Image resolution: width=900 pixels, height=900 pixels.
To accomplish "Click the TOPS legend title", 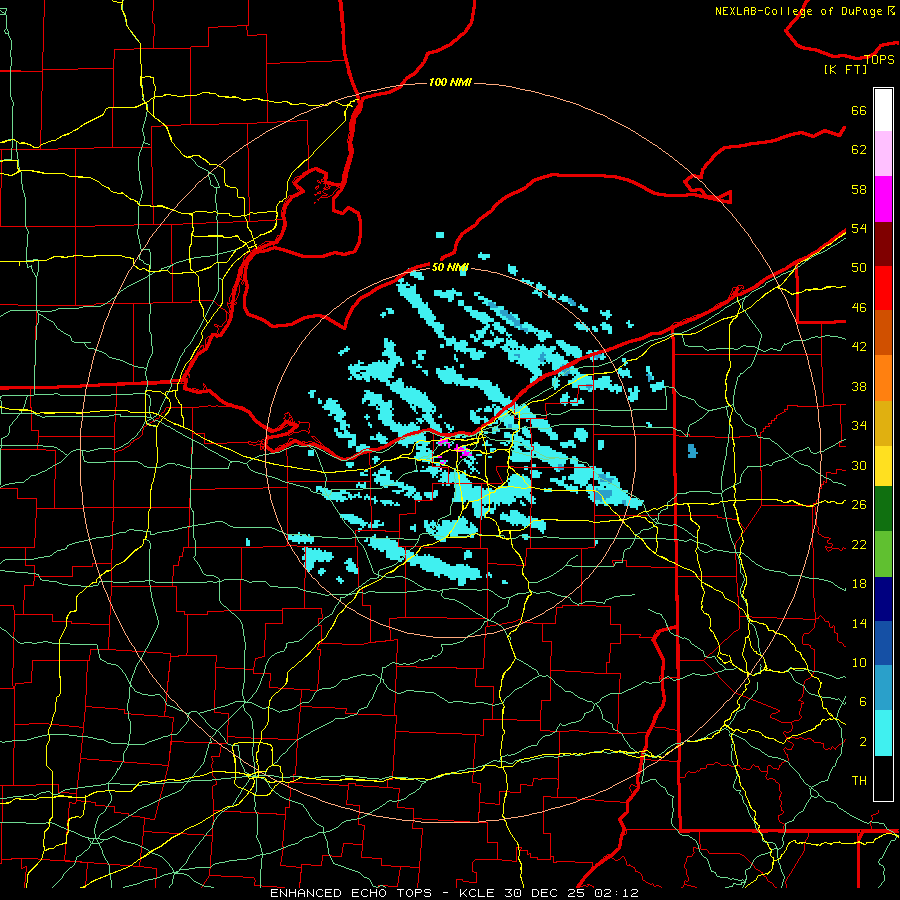I will click(879, 59).
